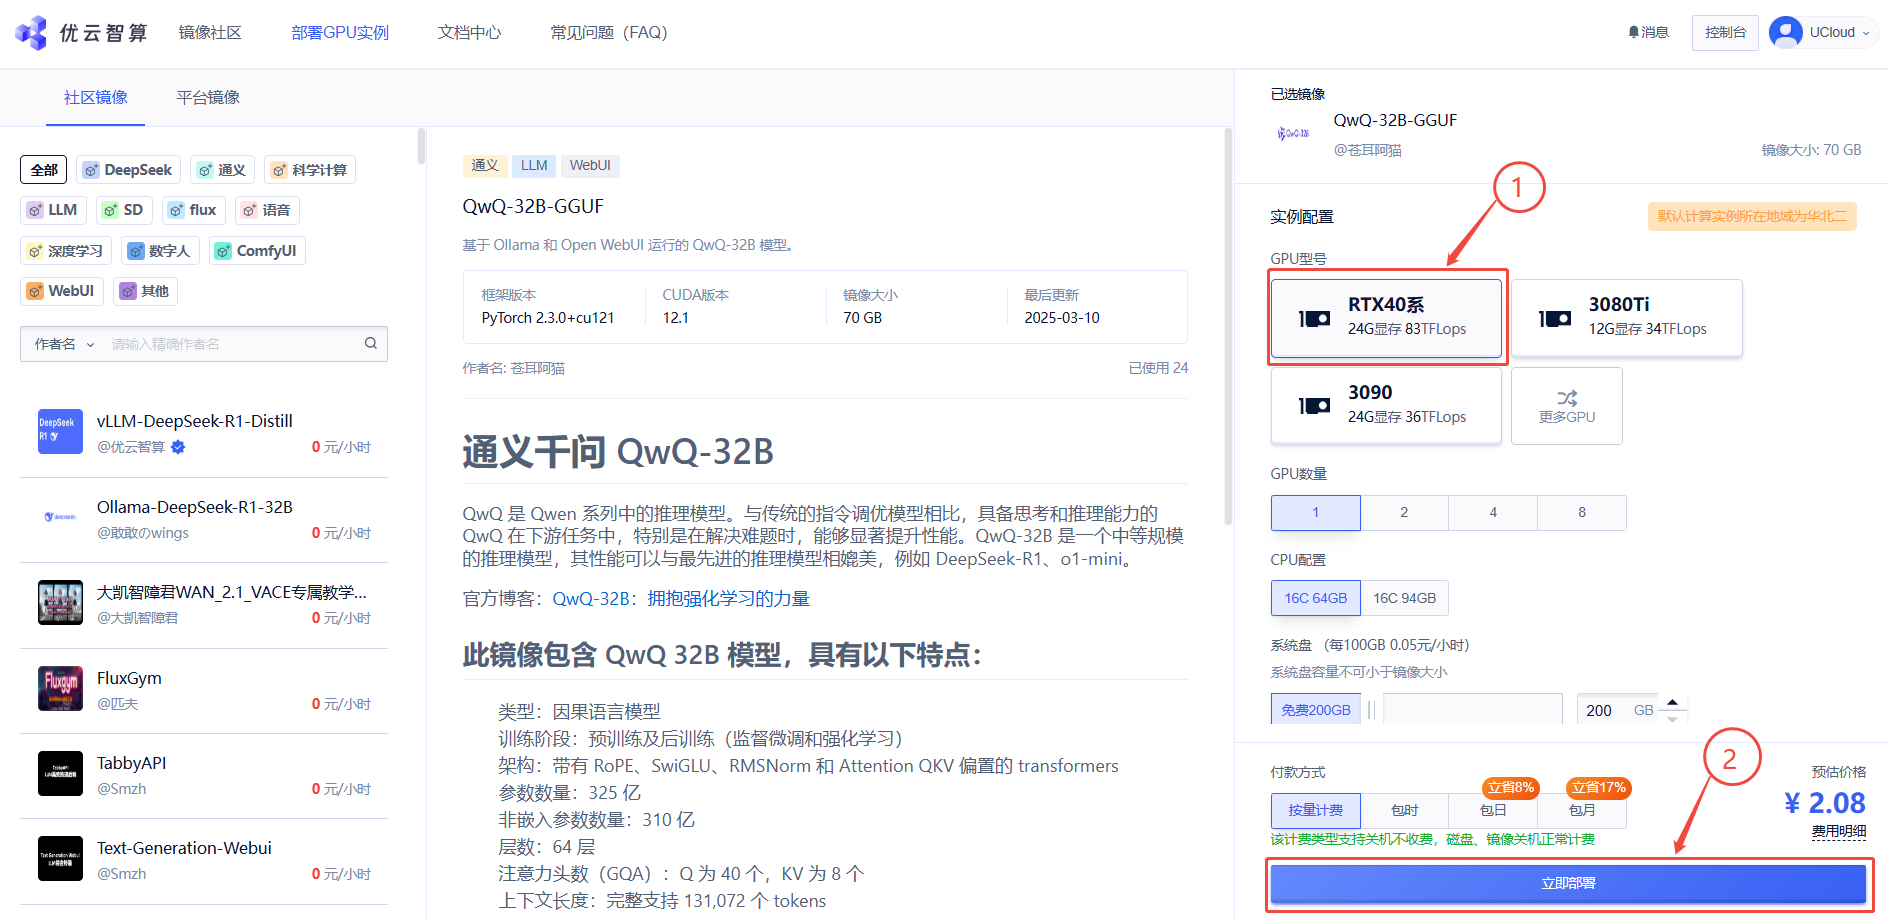Select GPU count 2
The height and width of the screenshot is (920, 1889).
[1404, 512]
